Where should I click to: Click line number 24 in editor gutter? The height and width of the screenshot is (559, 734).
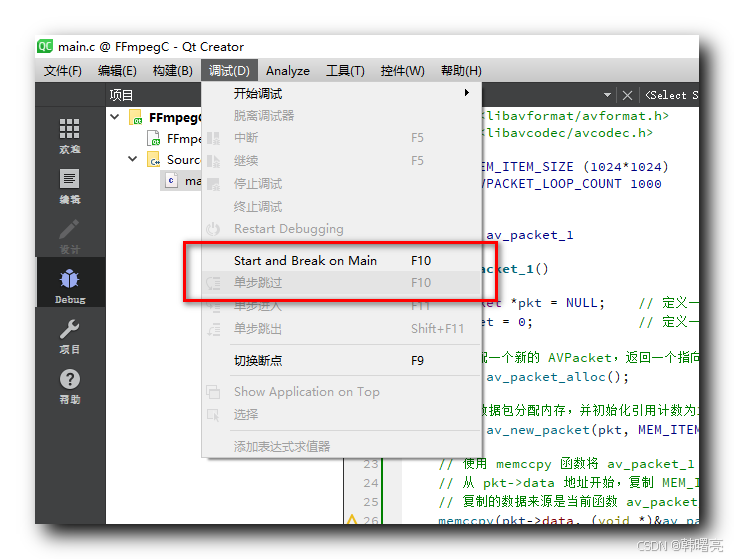pyautogui.click(x=371, y=483)
